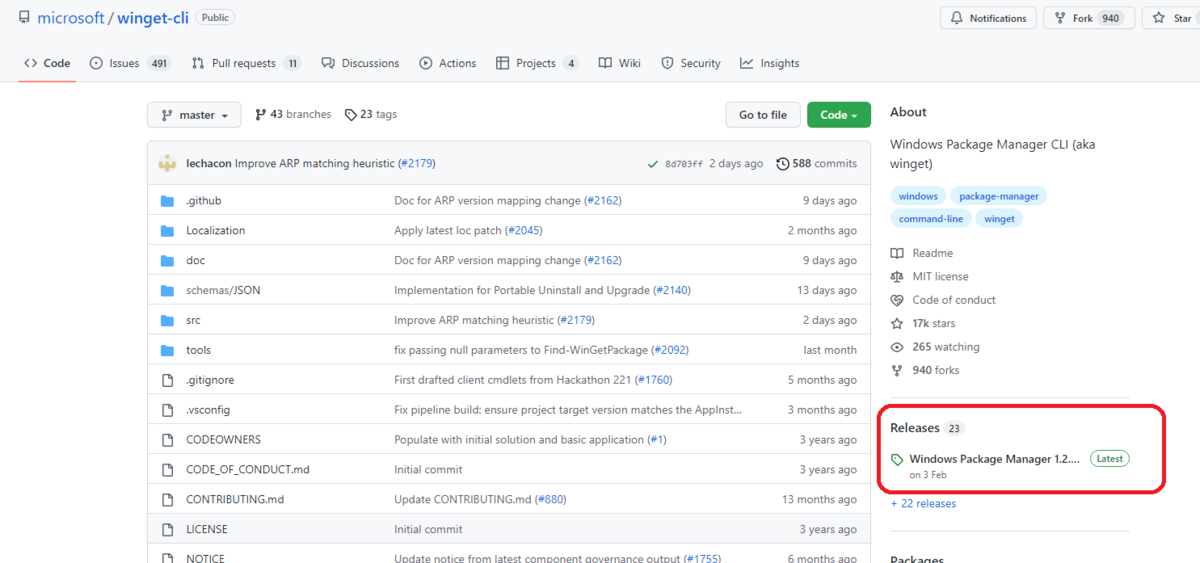Open the doc folder
Image resolution: width=1200 pixels, height=563 pixels.
pos(195,260)
